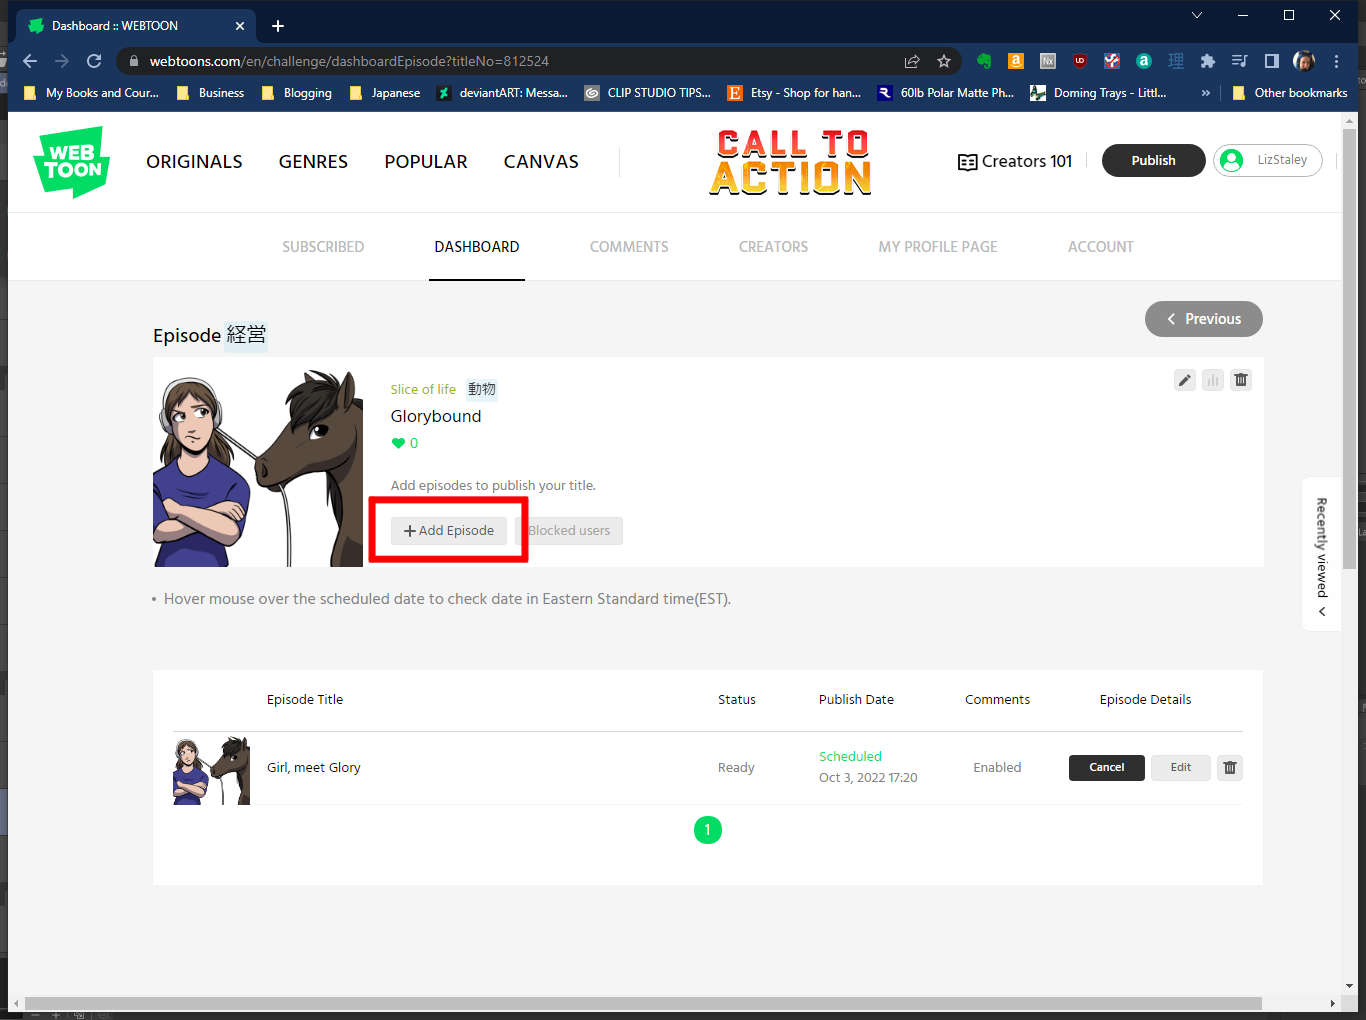Open the Japanese bookmarks folder
The height and width of the screenshot is (1020, 1366).
click(x=385, y=93)
